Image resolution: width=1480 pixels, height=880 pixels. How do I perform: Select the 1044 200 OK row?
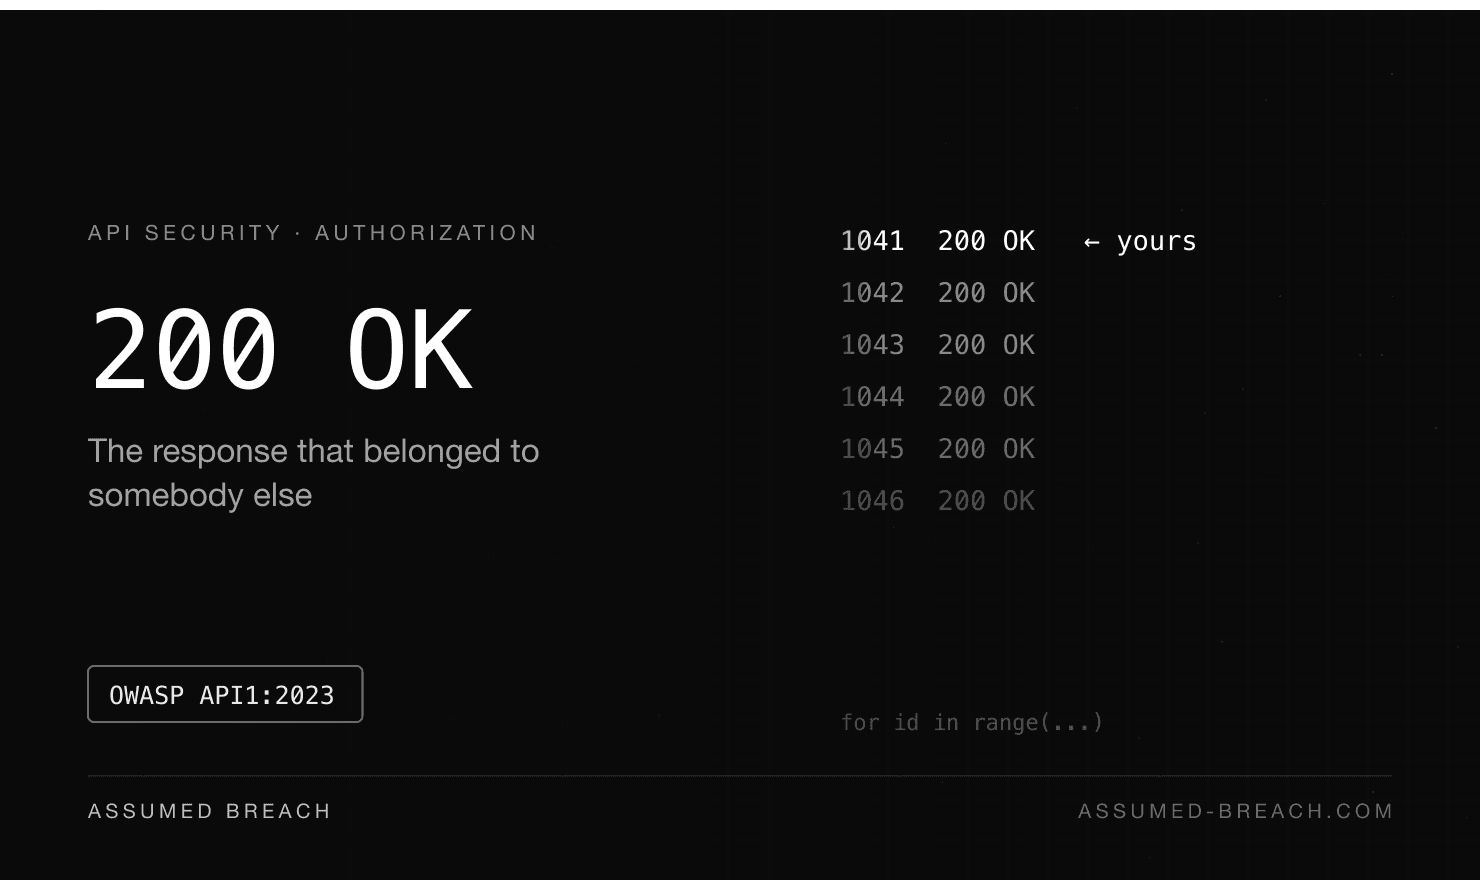click(938, 397)
